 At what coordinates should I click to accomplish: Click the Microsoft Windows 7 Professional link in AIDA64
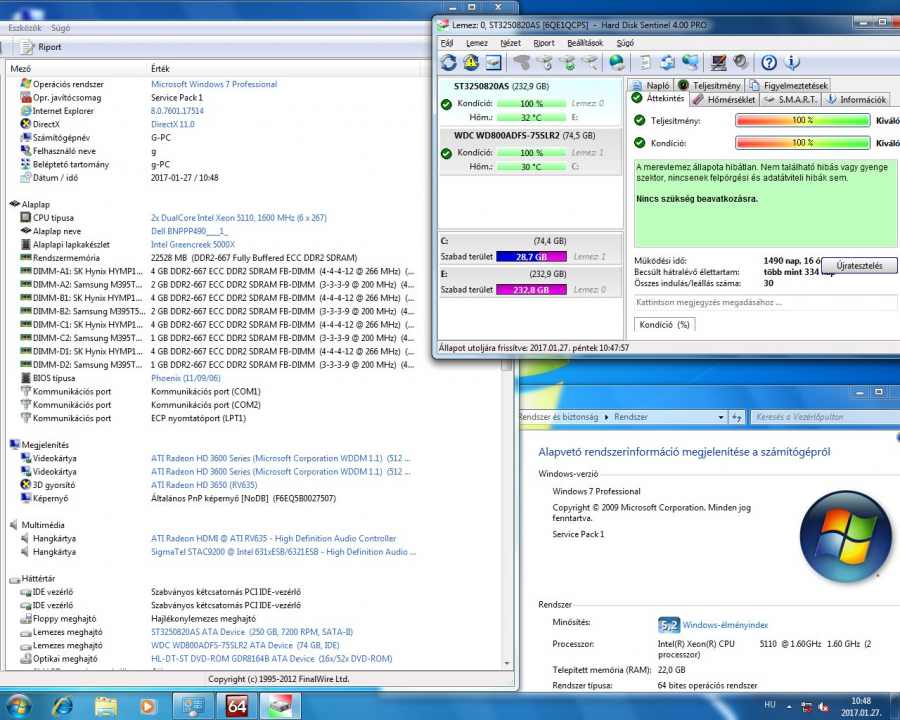pos(214,84)
